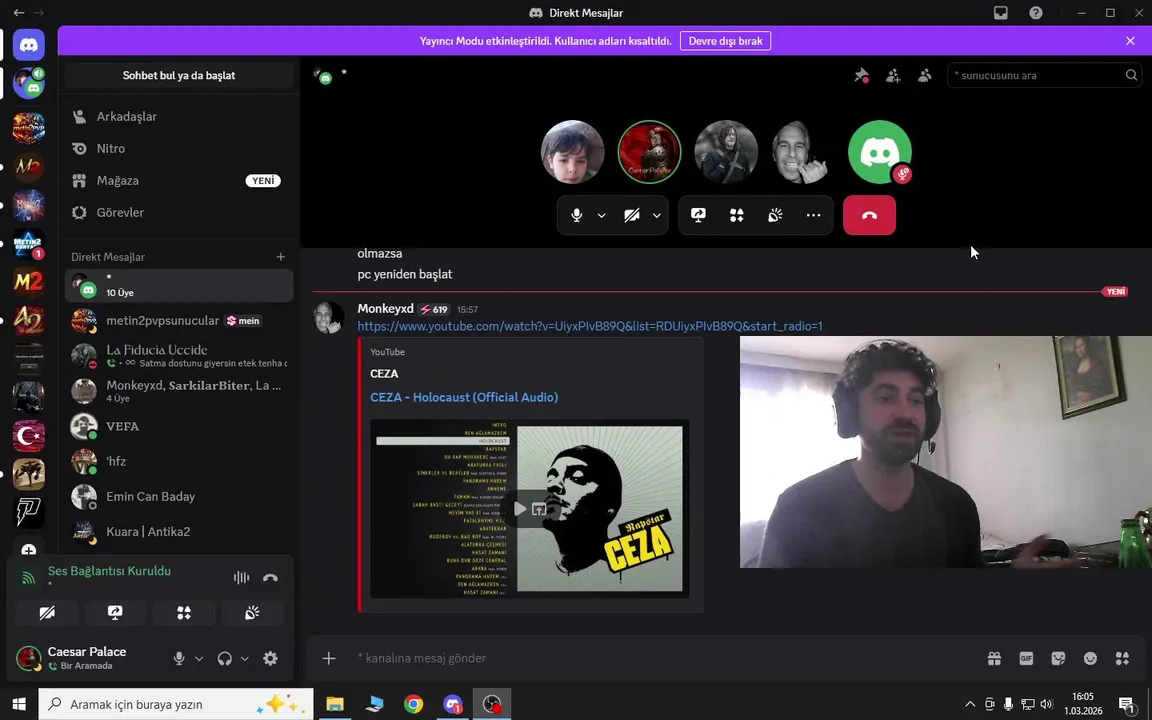Screen dimensions: 1152x720
Task: Open the YouTube link in message
Action: coord(590,326)
